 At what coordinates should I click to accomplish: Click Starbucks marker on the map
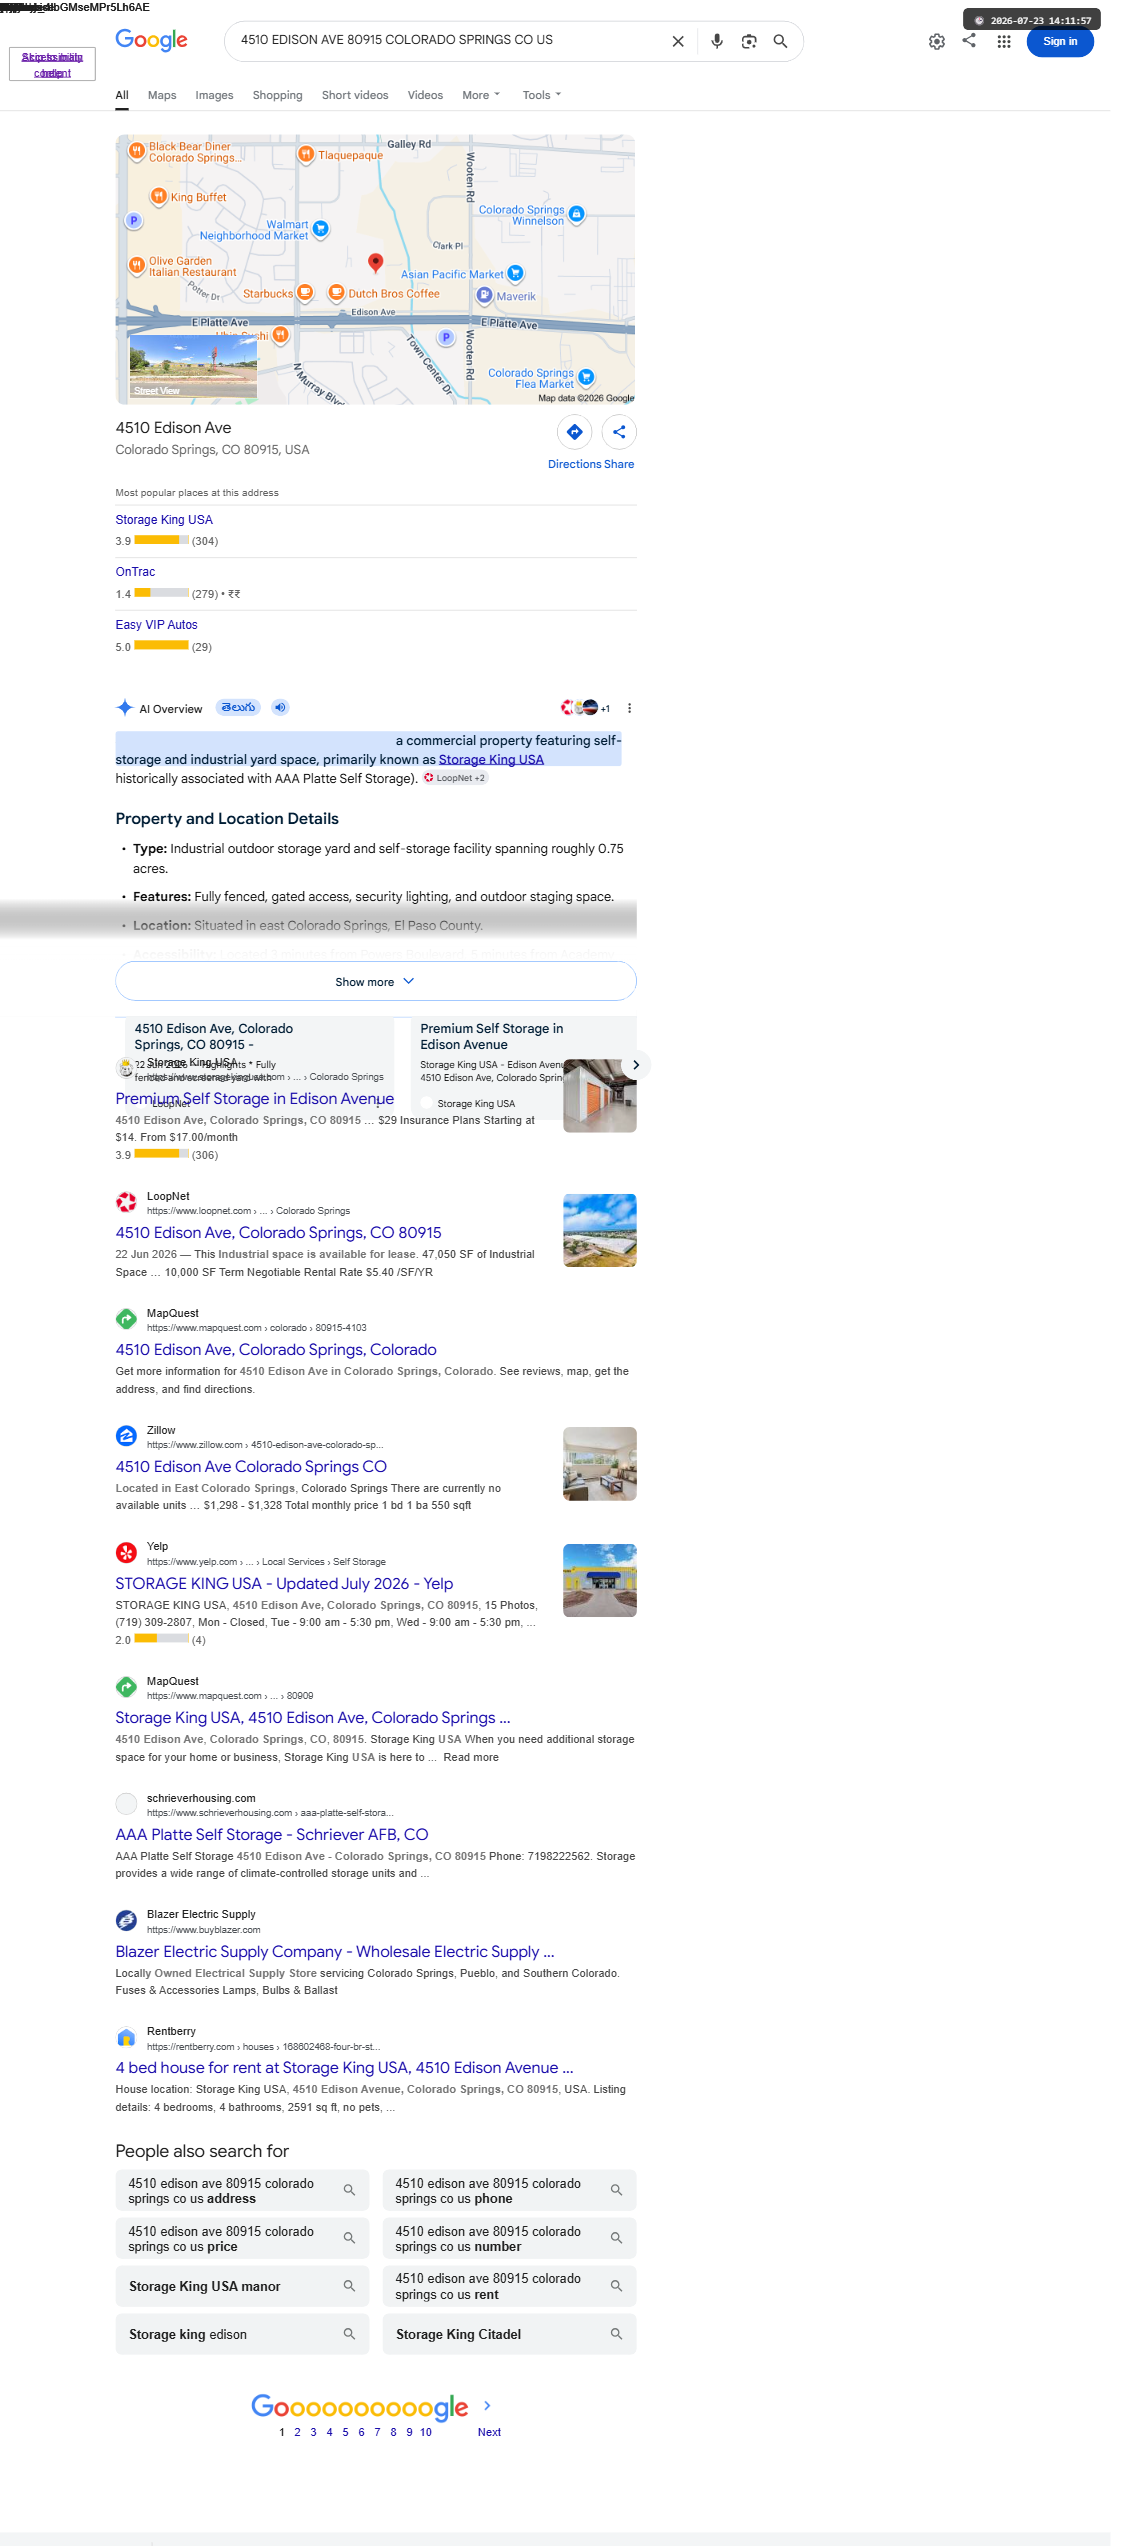306,293
